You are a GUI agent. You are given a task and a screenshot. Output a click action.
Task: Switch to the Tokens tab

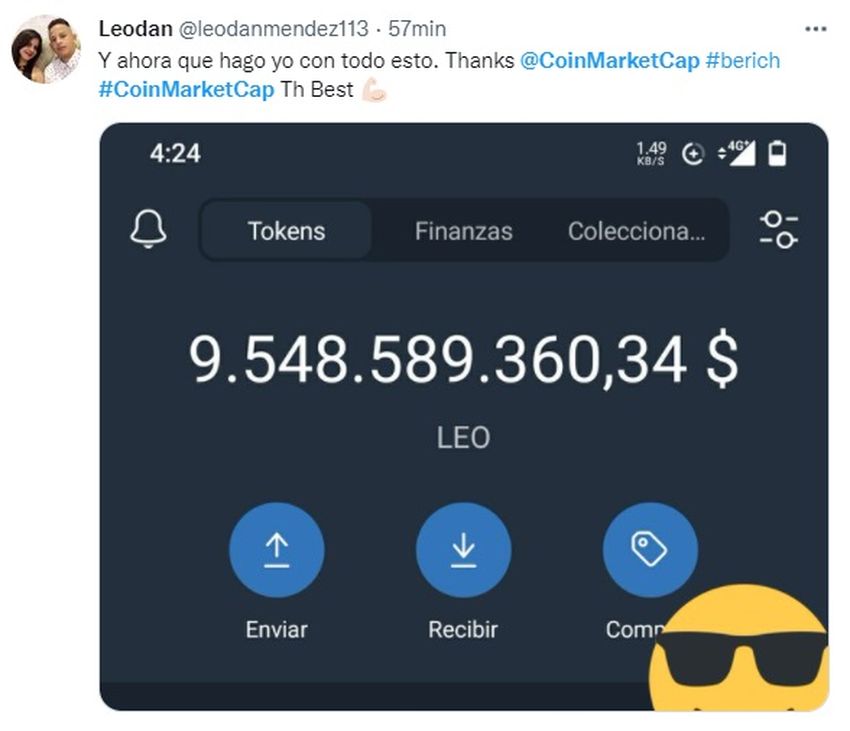pos(286,231)
